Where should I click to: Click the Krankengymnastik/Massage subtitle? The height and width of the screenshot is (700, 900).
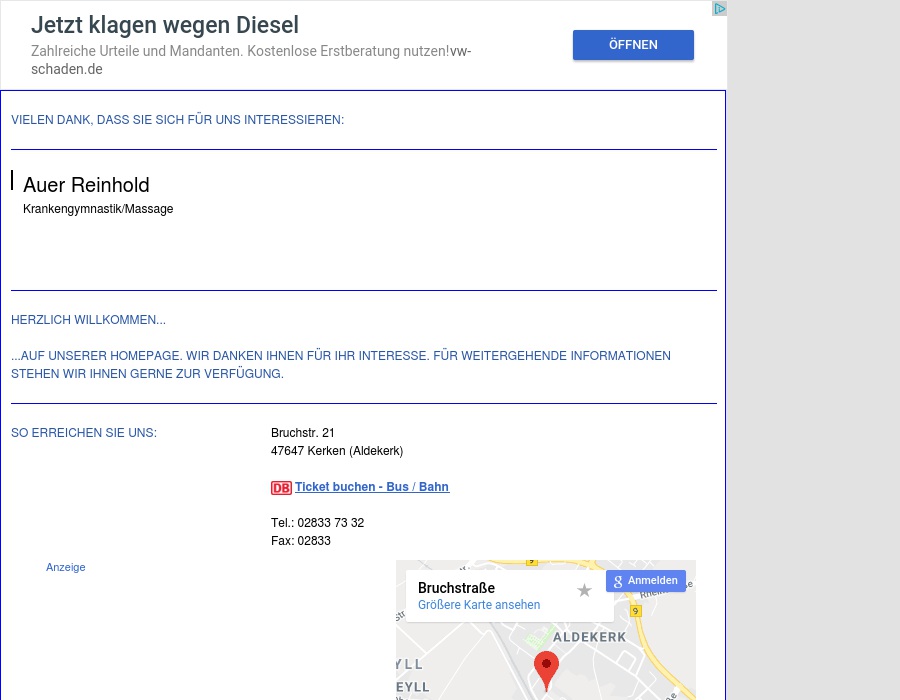pos(98,209)
